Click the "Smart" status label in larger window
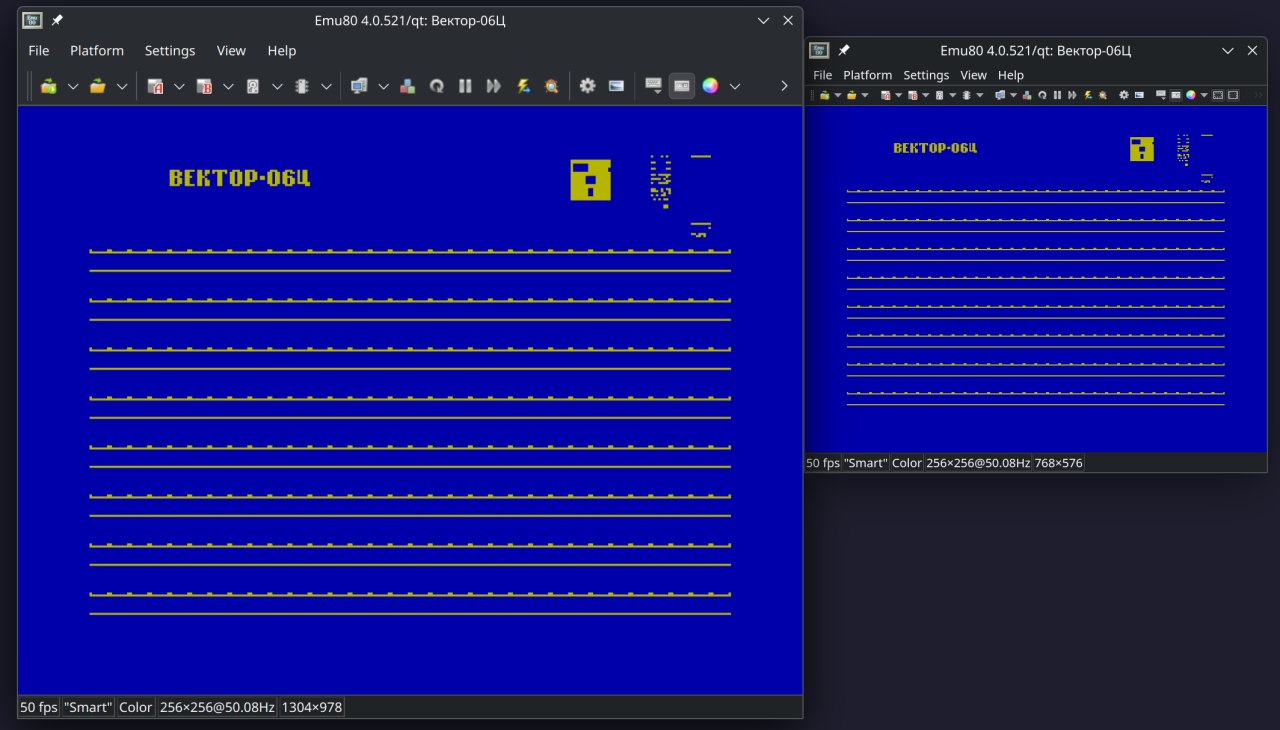1280x730 pixels. point(88,707)
